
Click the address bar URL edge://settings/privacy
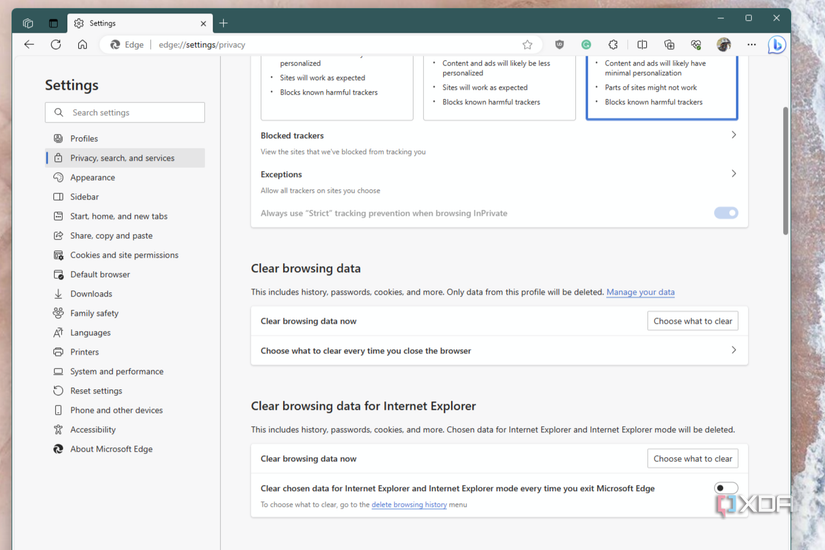click(x=202, y=45)
